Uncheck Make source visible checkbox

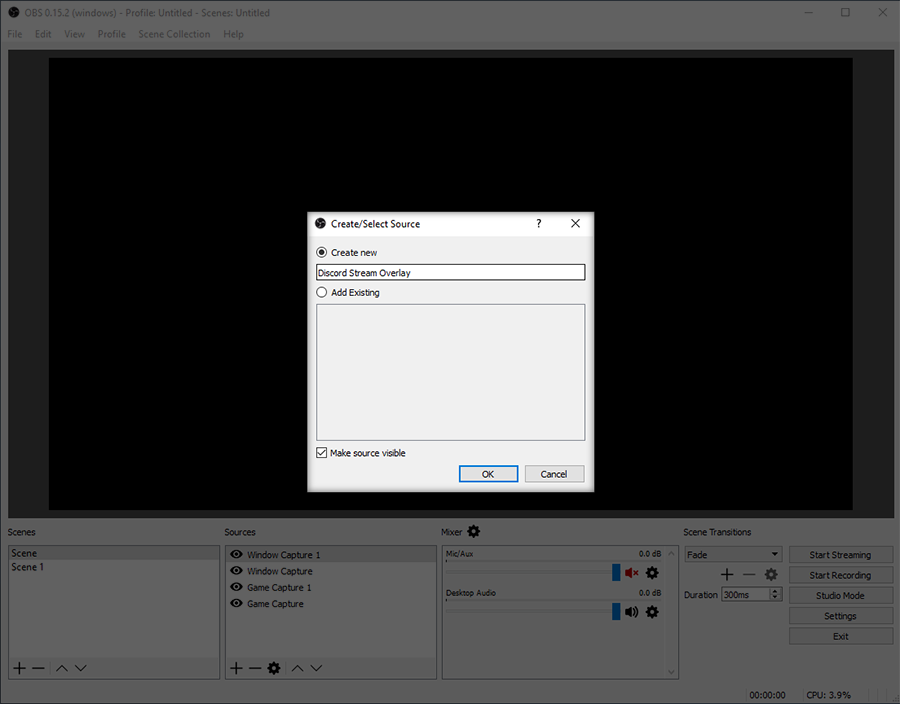[321, 453]
